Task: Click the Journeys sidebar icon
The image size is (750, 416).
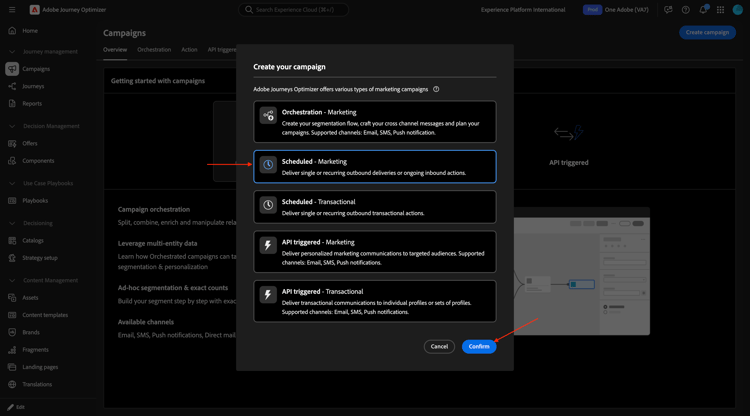Action: coord(12,86)
